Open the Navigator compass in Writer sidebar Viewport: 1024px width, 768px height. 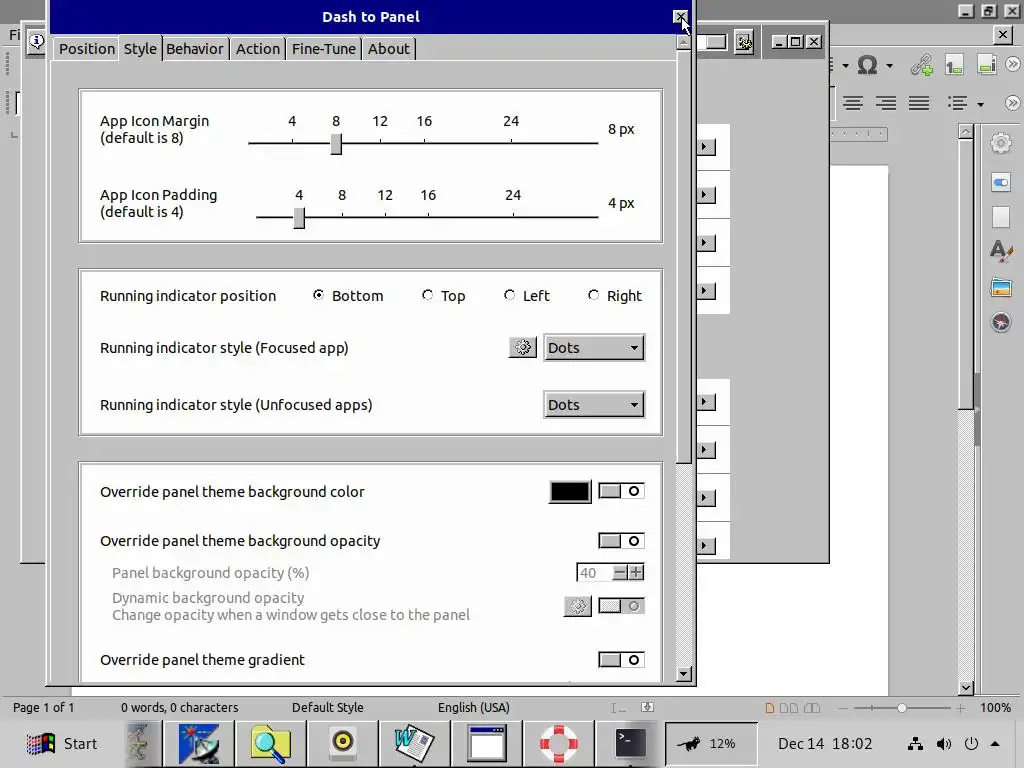pyautogui.click(x=1000, y=322)
